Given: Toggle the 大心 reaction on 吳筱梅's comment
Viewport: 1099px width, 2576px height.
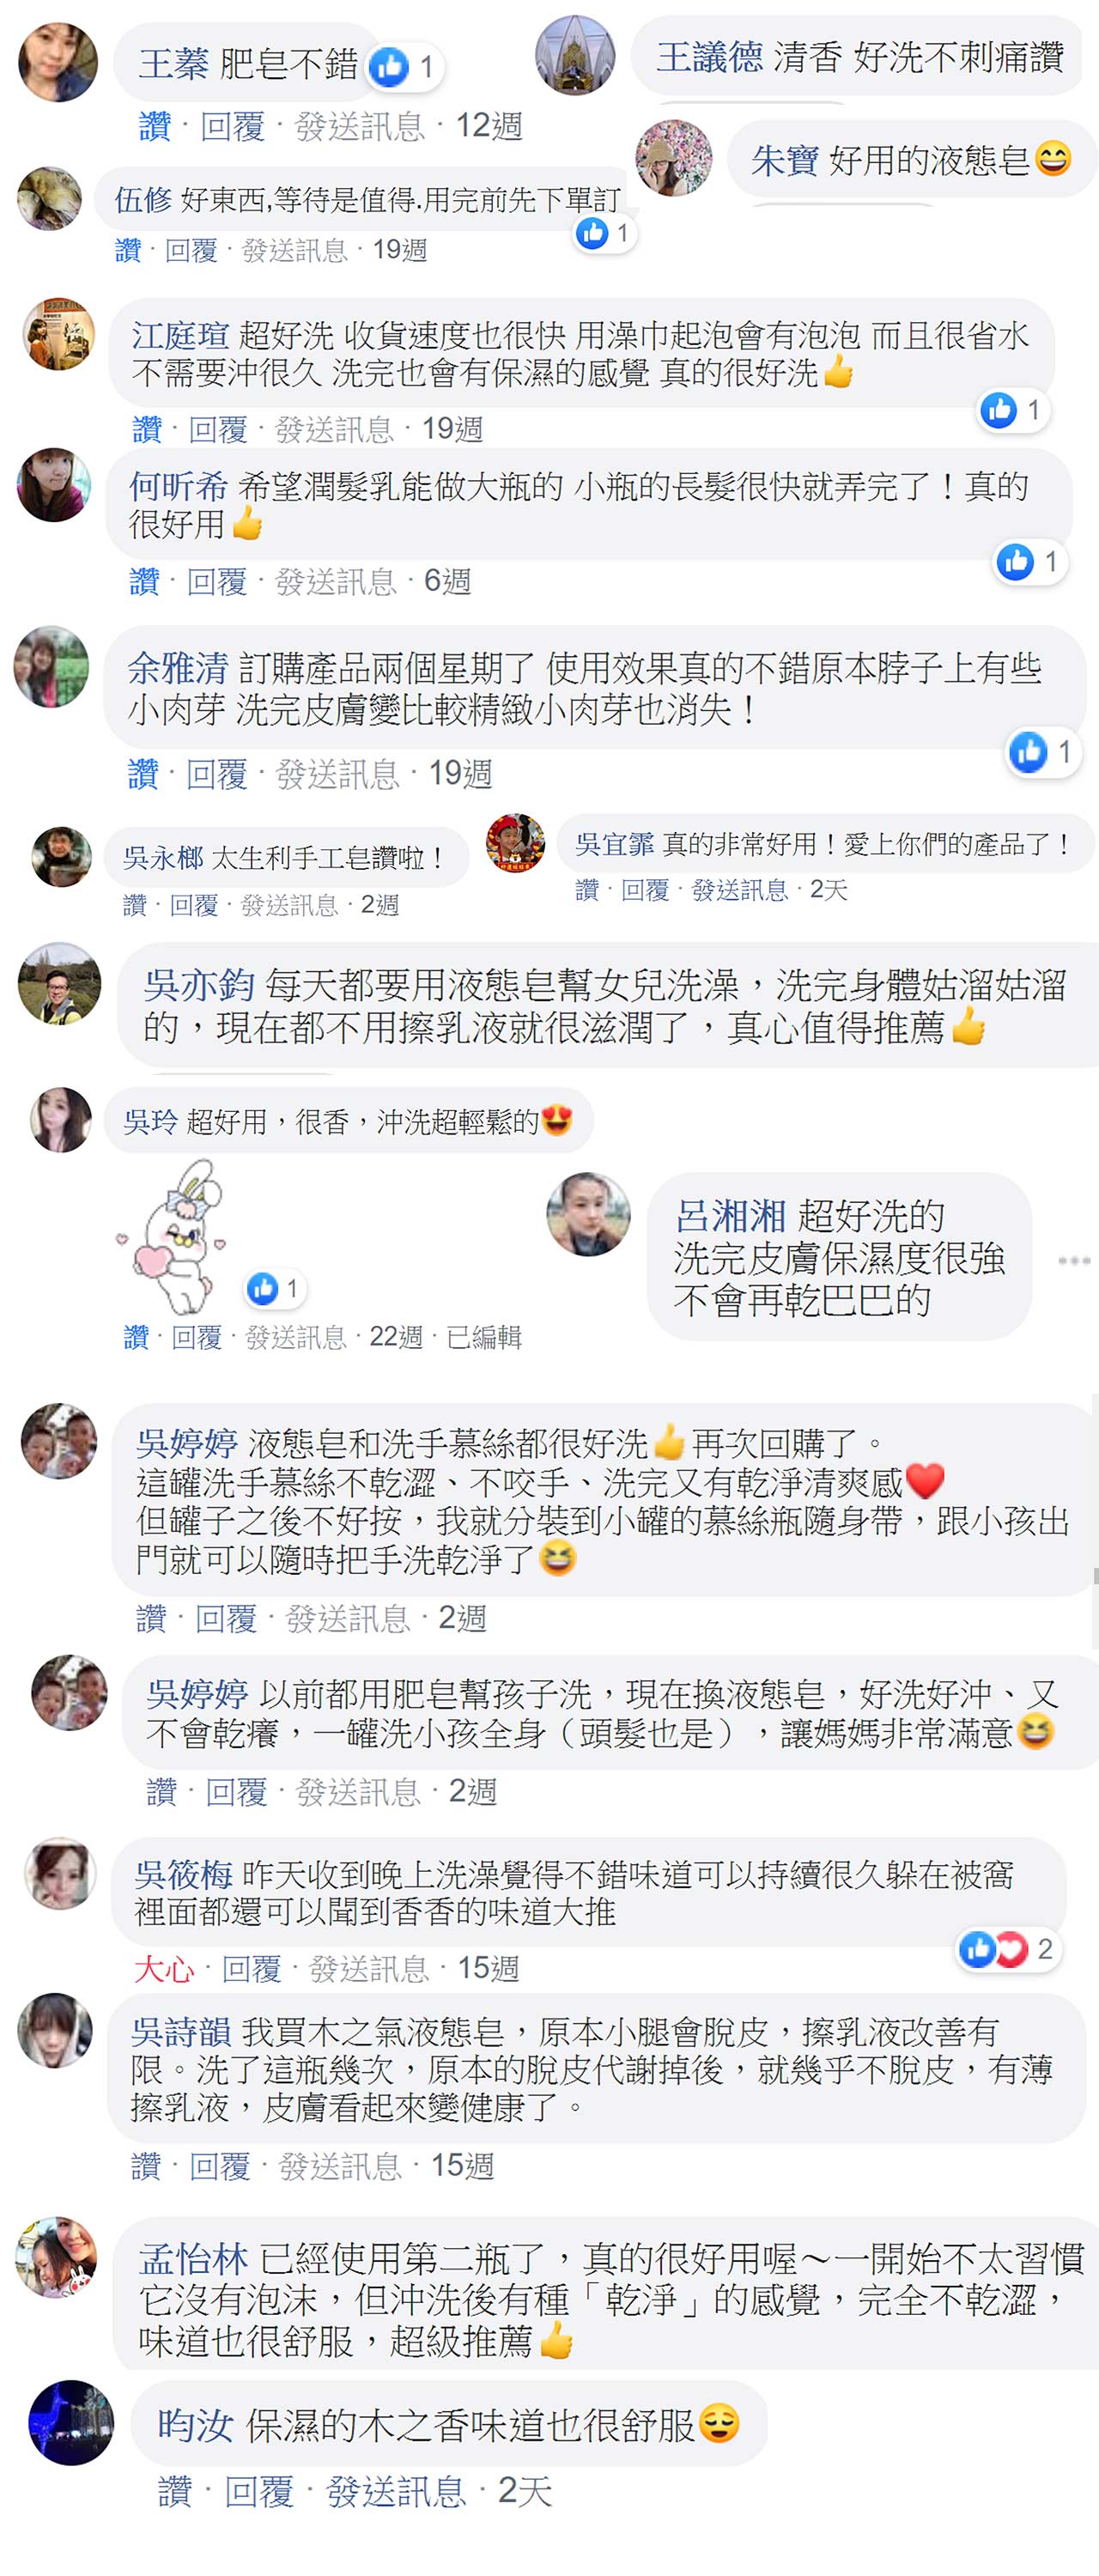Looking at the screenshot, I should tap(163, 1969).
